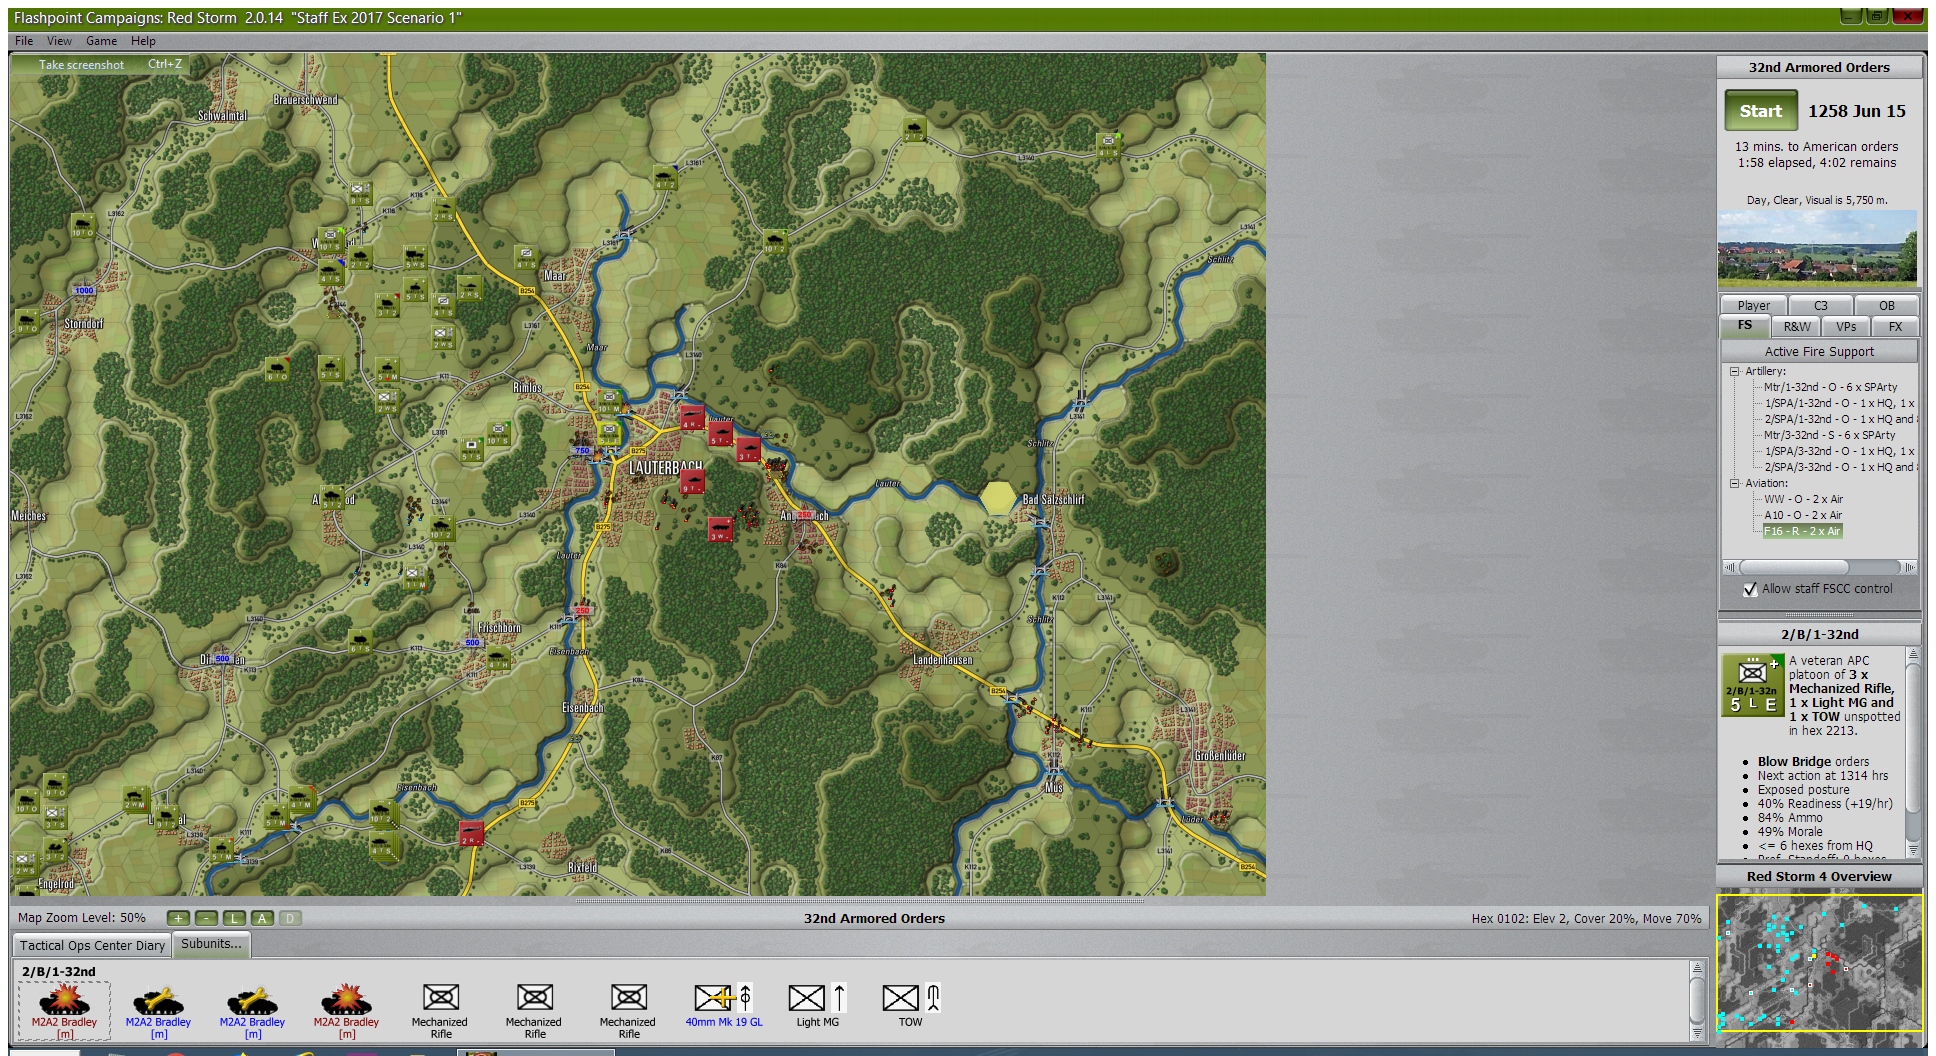Image resolution: width=1936 pixels, height=1056 pixels.
Task: Zoom in the map with the plus button
Action: [178, 918]
